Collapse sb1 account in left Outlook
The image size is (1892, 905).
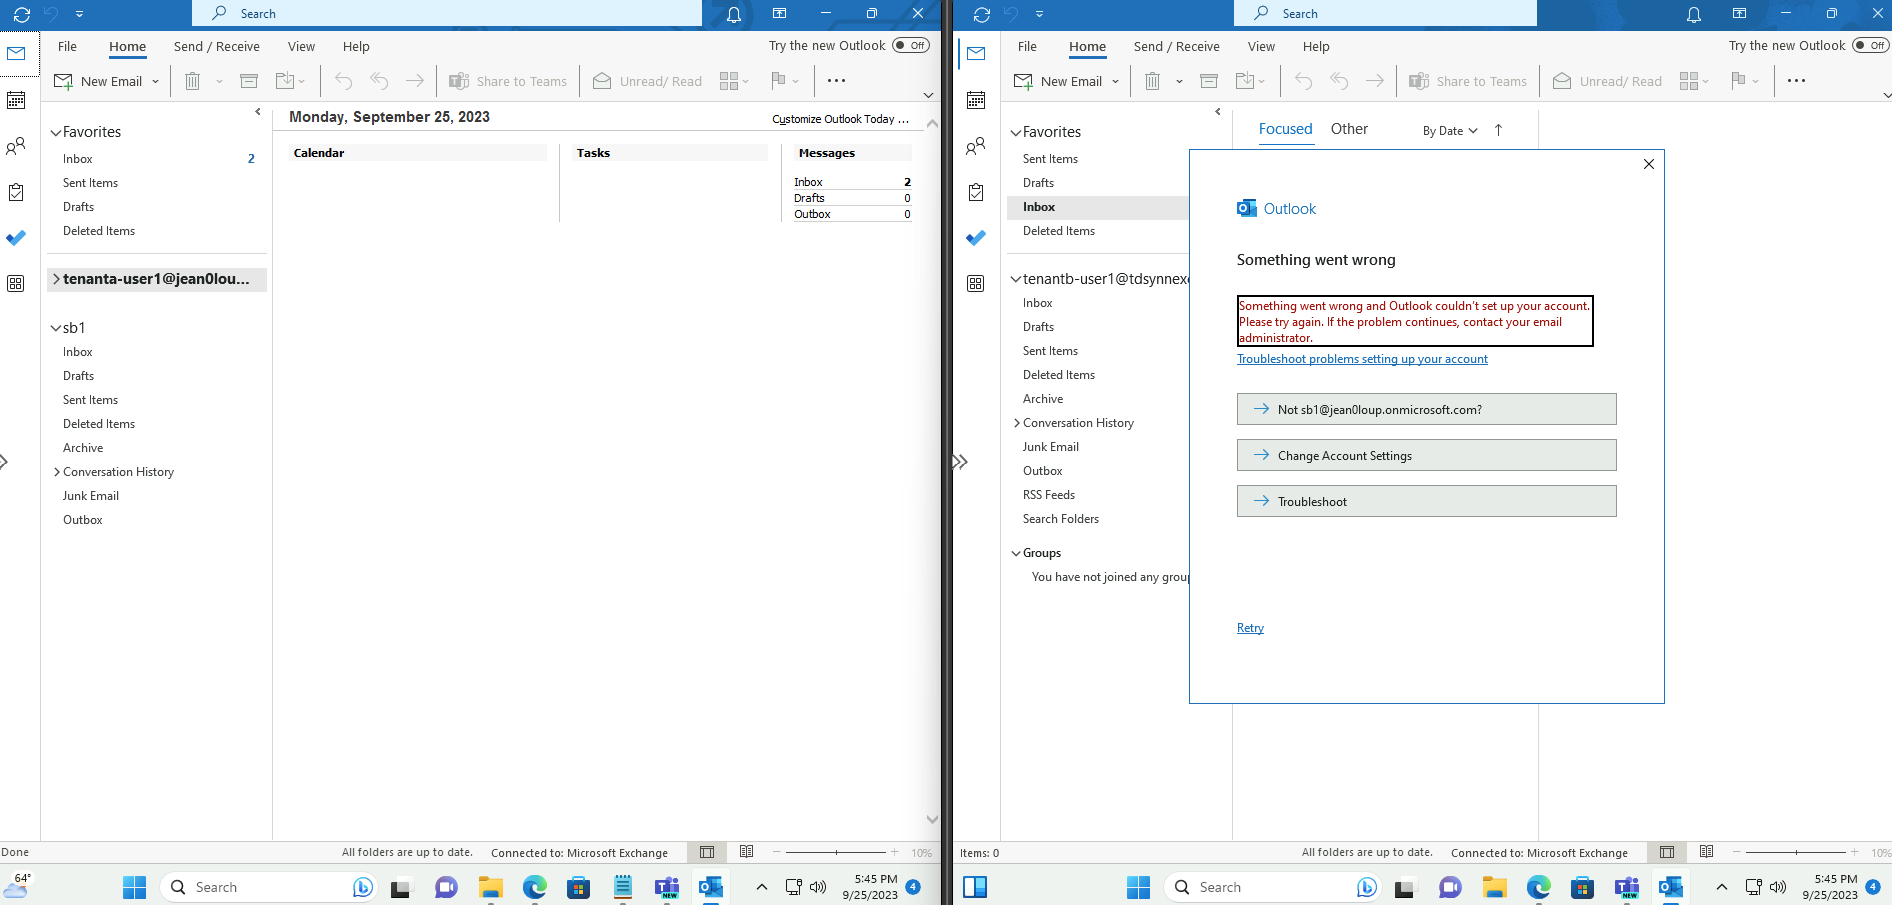tap(56, 328)
